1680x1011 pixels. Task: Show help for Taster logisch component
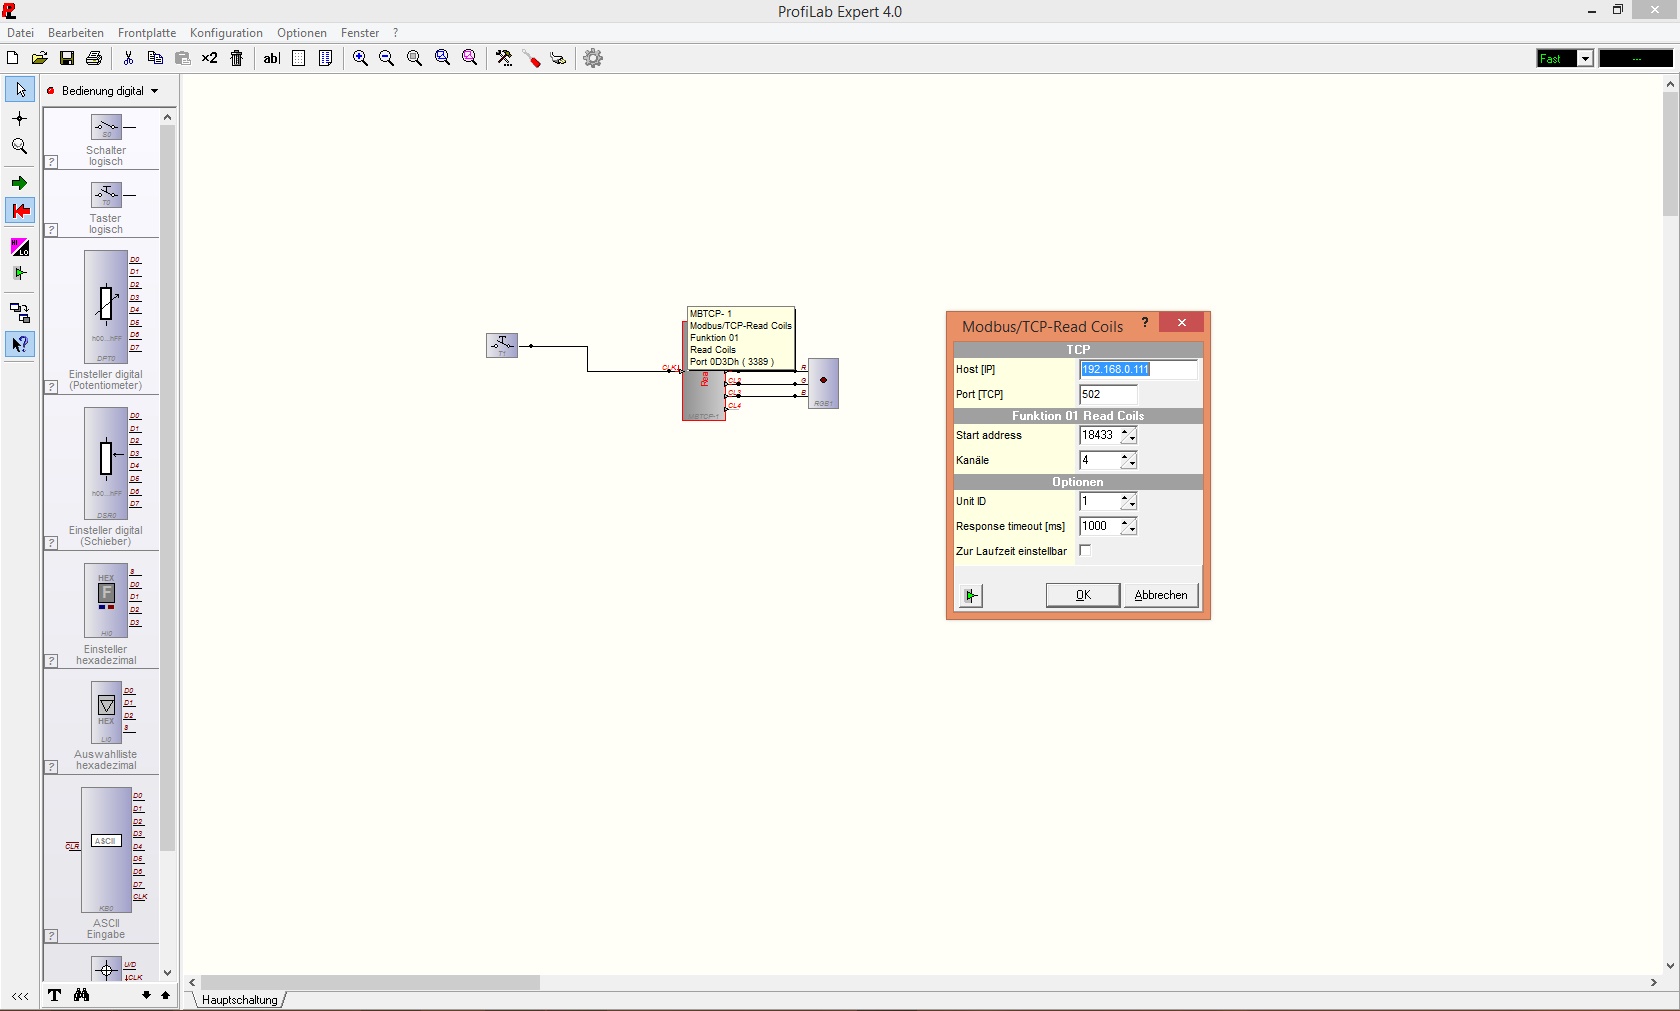[x=52, y=230]
